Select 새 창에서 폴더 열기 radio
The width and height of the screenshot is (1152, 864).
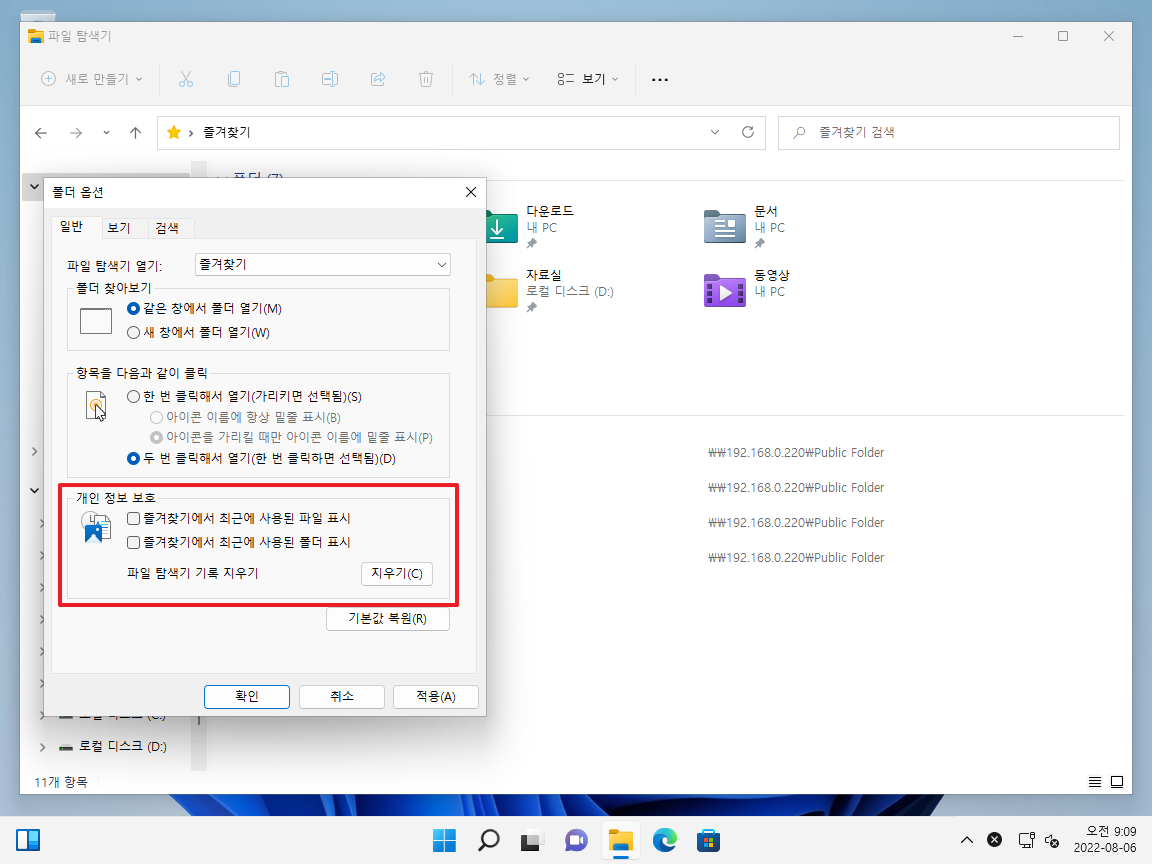(133, 333)
